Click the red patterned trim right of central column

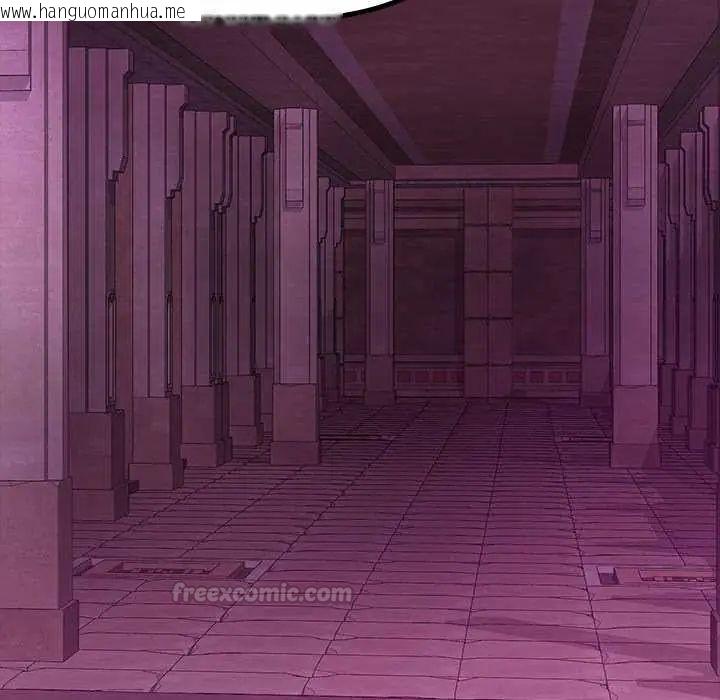point(547,377)
